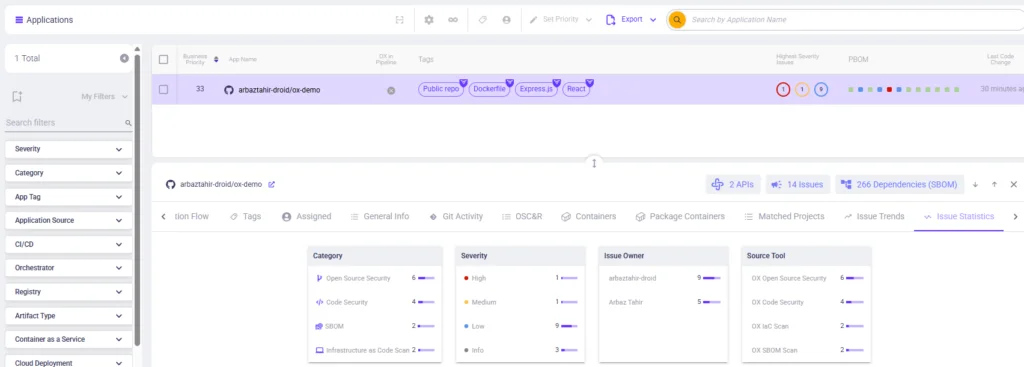The height and width of the screenshot is (367, 1024).
Task: Switch to the General Info tab
Action: 379,216
